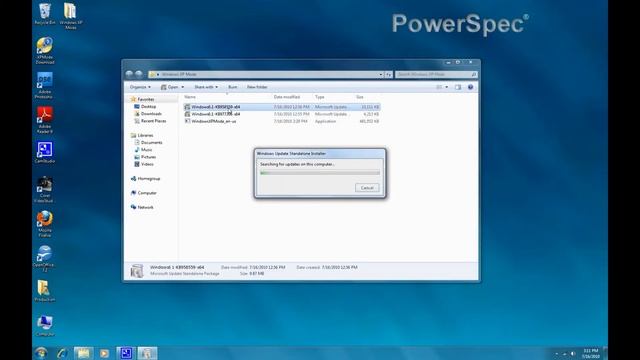This screenshot has width=640, height=360.
Task: Select the XPMode Download desktop shortcut
Action: coord(45,51)
